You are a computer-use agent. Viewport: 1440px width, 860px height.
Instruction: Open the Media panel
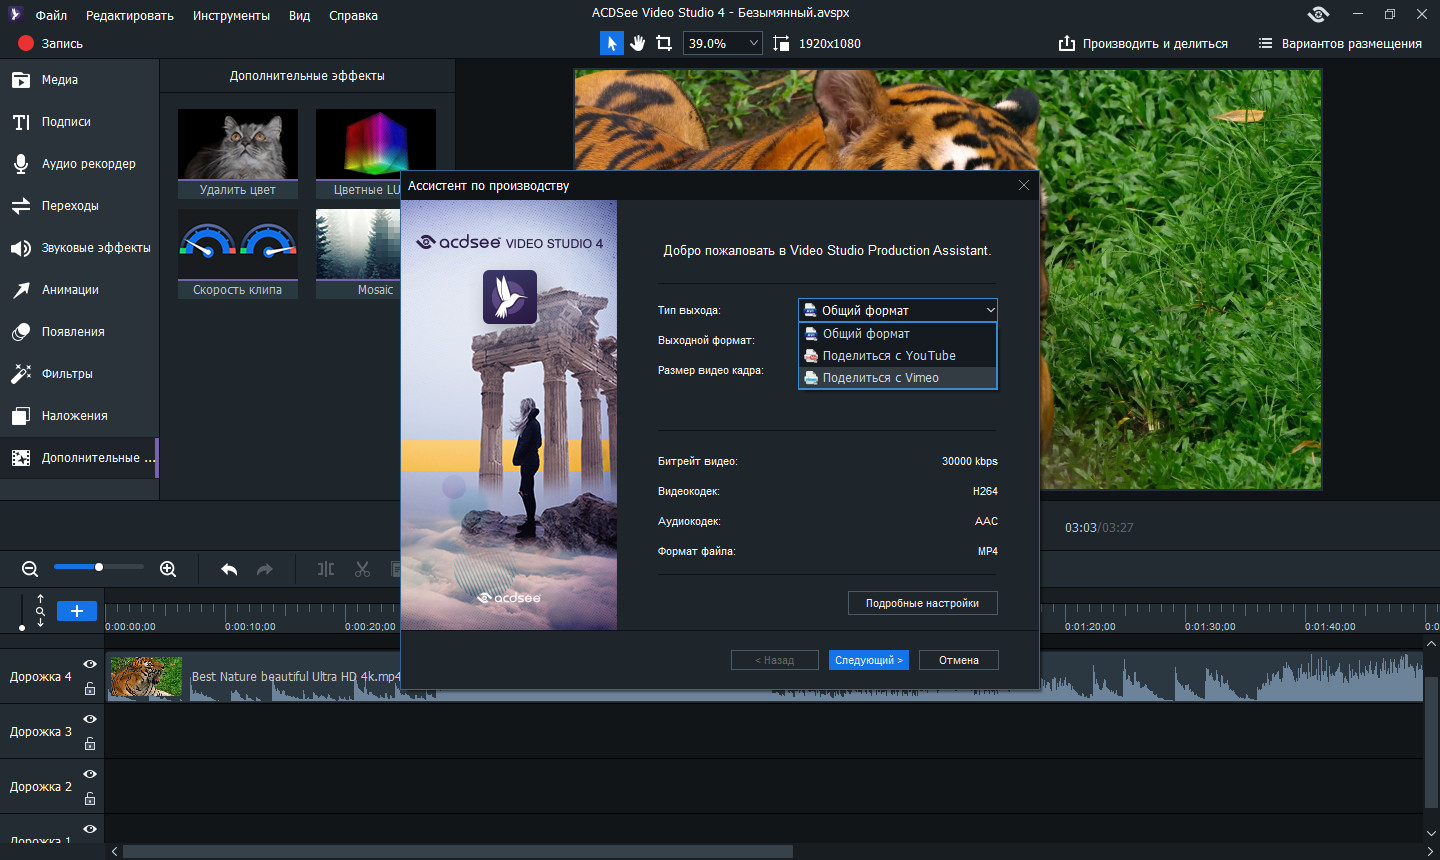(x=79, y=80)
